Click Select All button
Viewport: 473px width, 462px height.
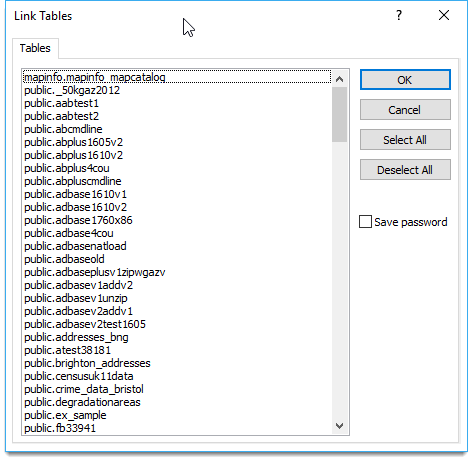tap(405, 140)
